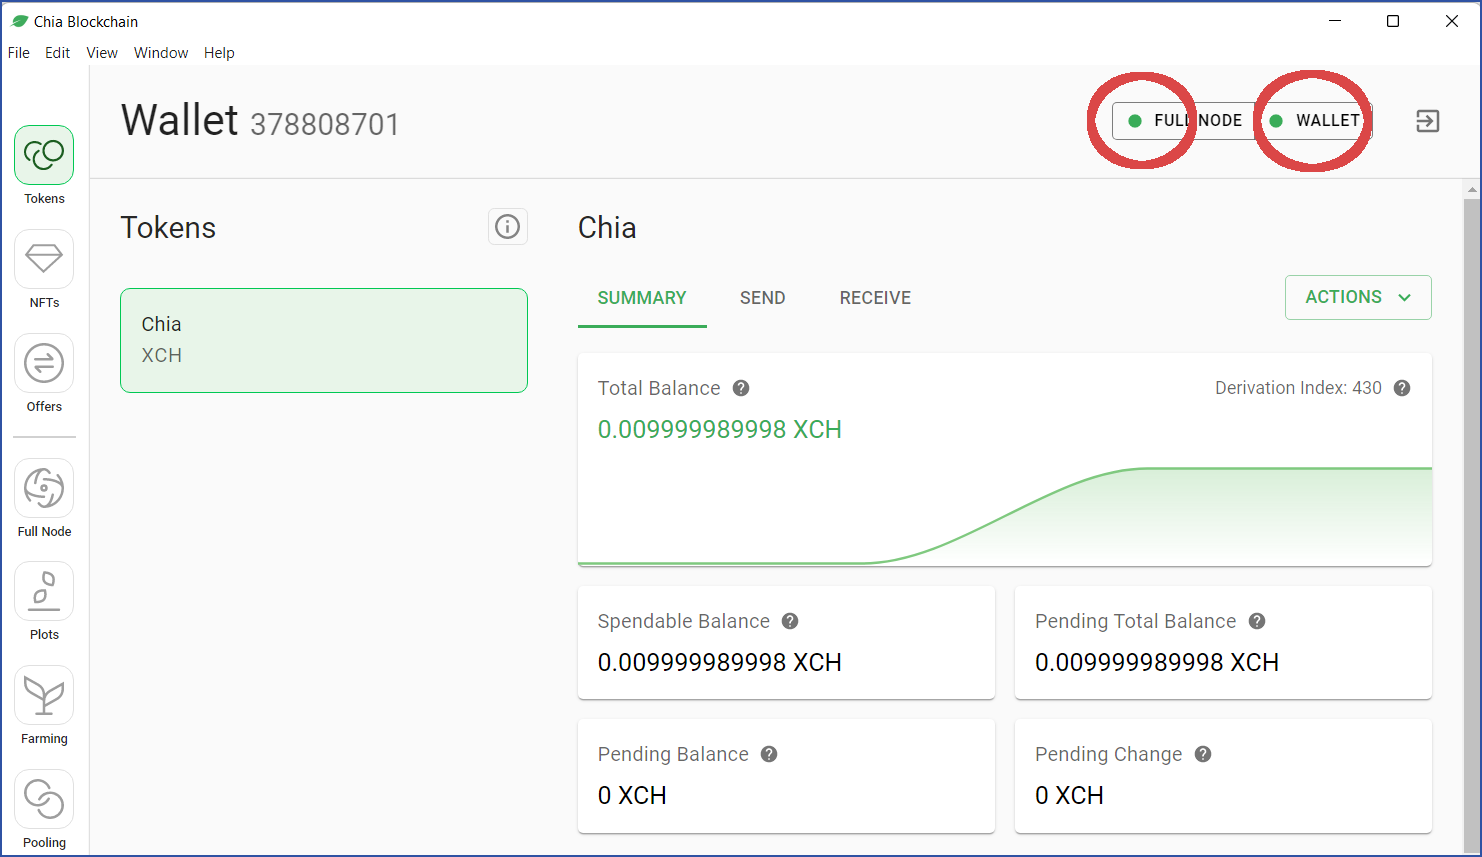1482x857 pixels.
Task: Open the Edit menu
Action: 57,53
